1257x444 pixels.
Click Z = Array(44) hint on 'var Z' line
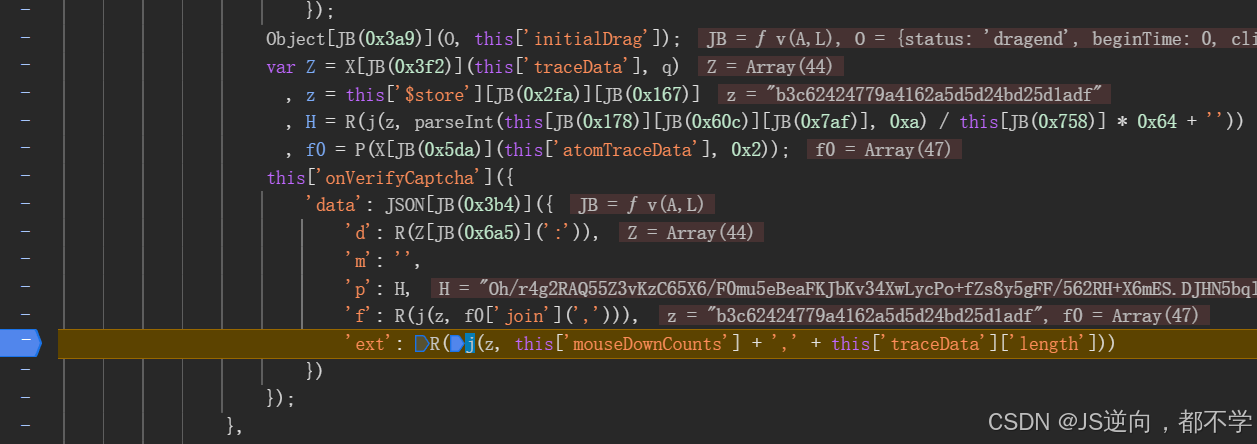[x=770, y=67]
